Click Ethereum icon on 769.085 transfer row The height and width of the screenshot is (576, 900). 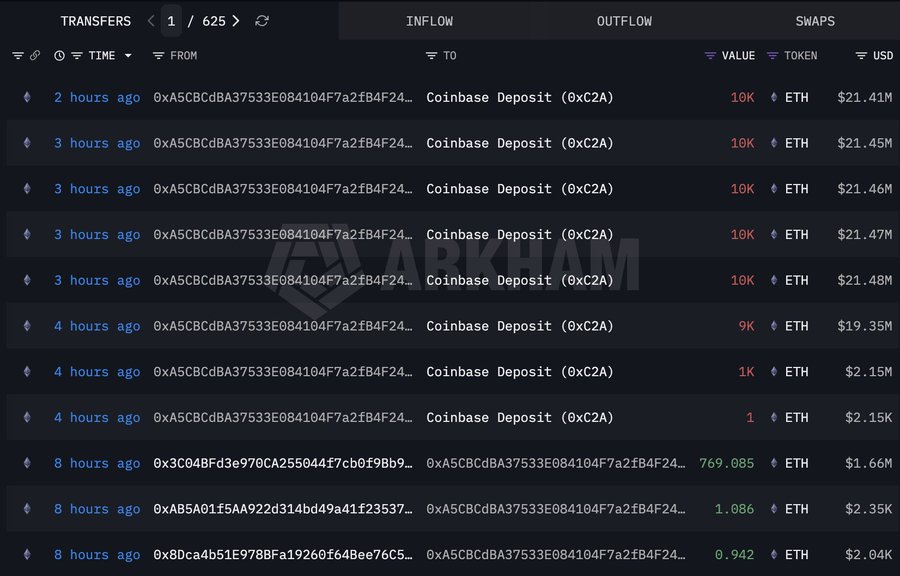(x=27, y=463)
